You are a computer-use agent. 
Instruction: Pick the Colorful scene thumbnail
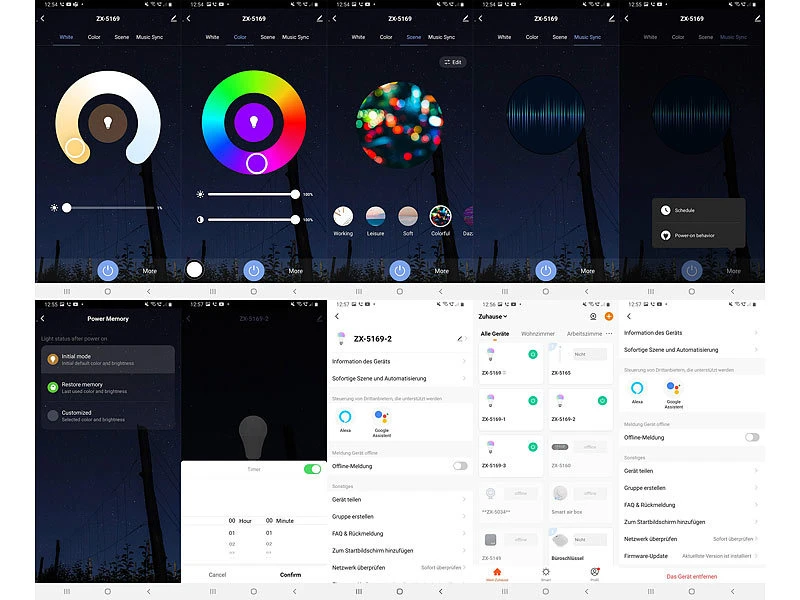[x=440, y=216]
